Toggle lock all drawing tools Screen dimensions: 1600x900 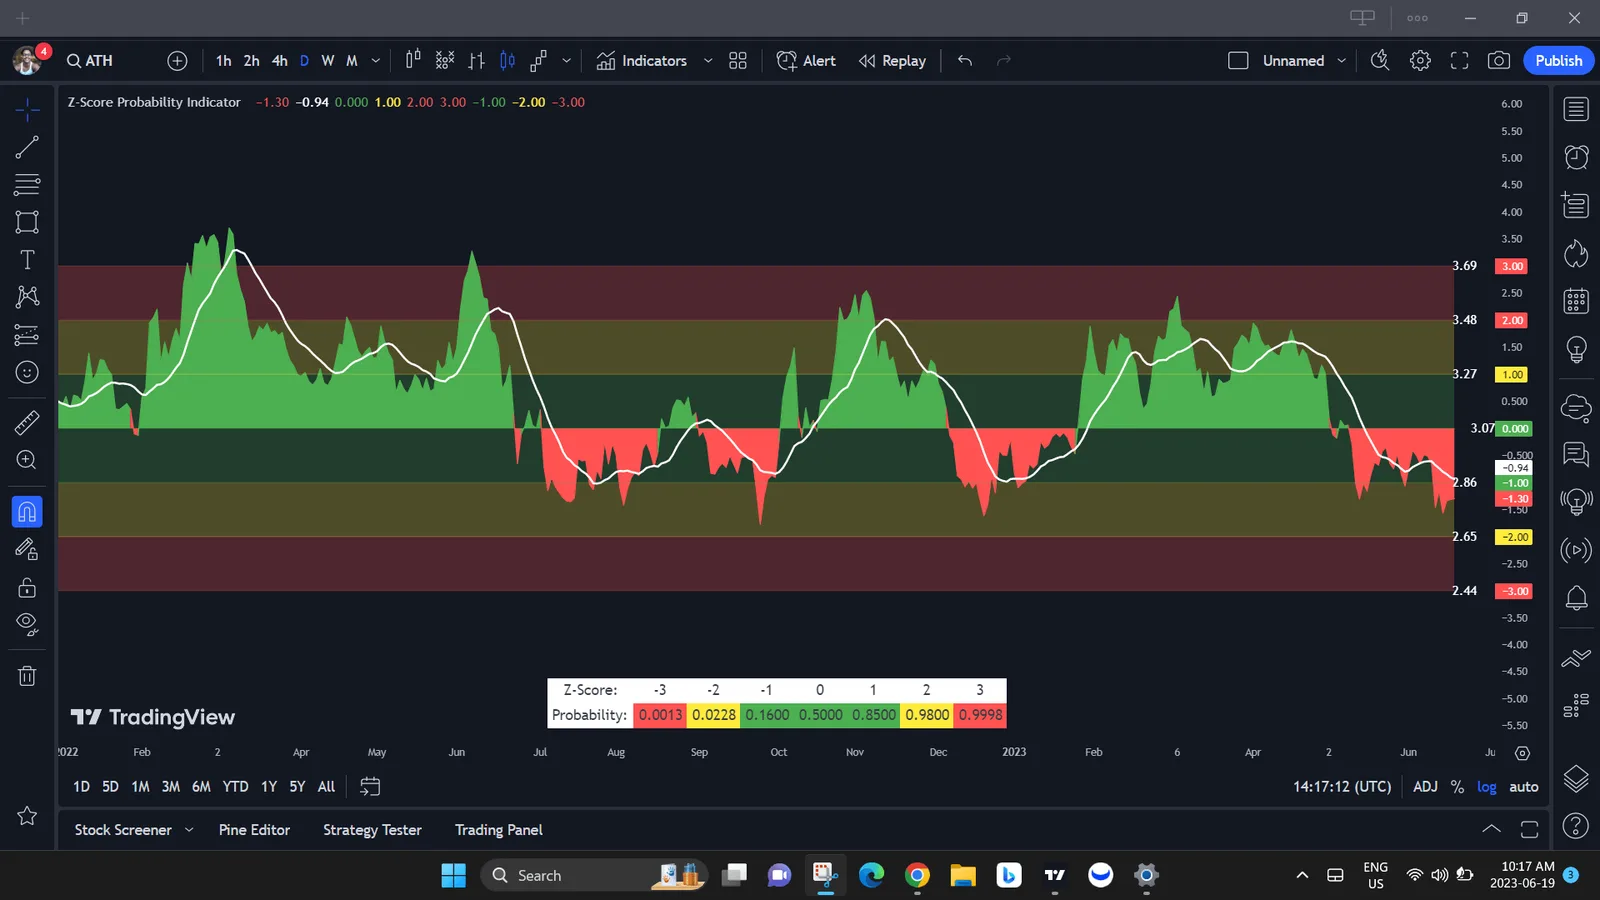pos(27,587)
